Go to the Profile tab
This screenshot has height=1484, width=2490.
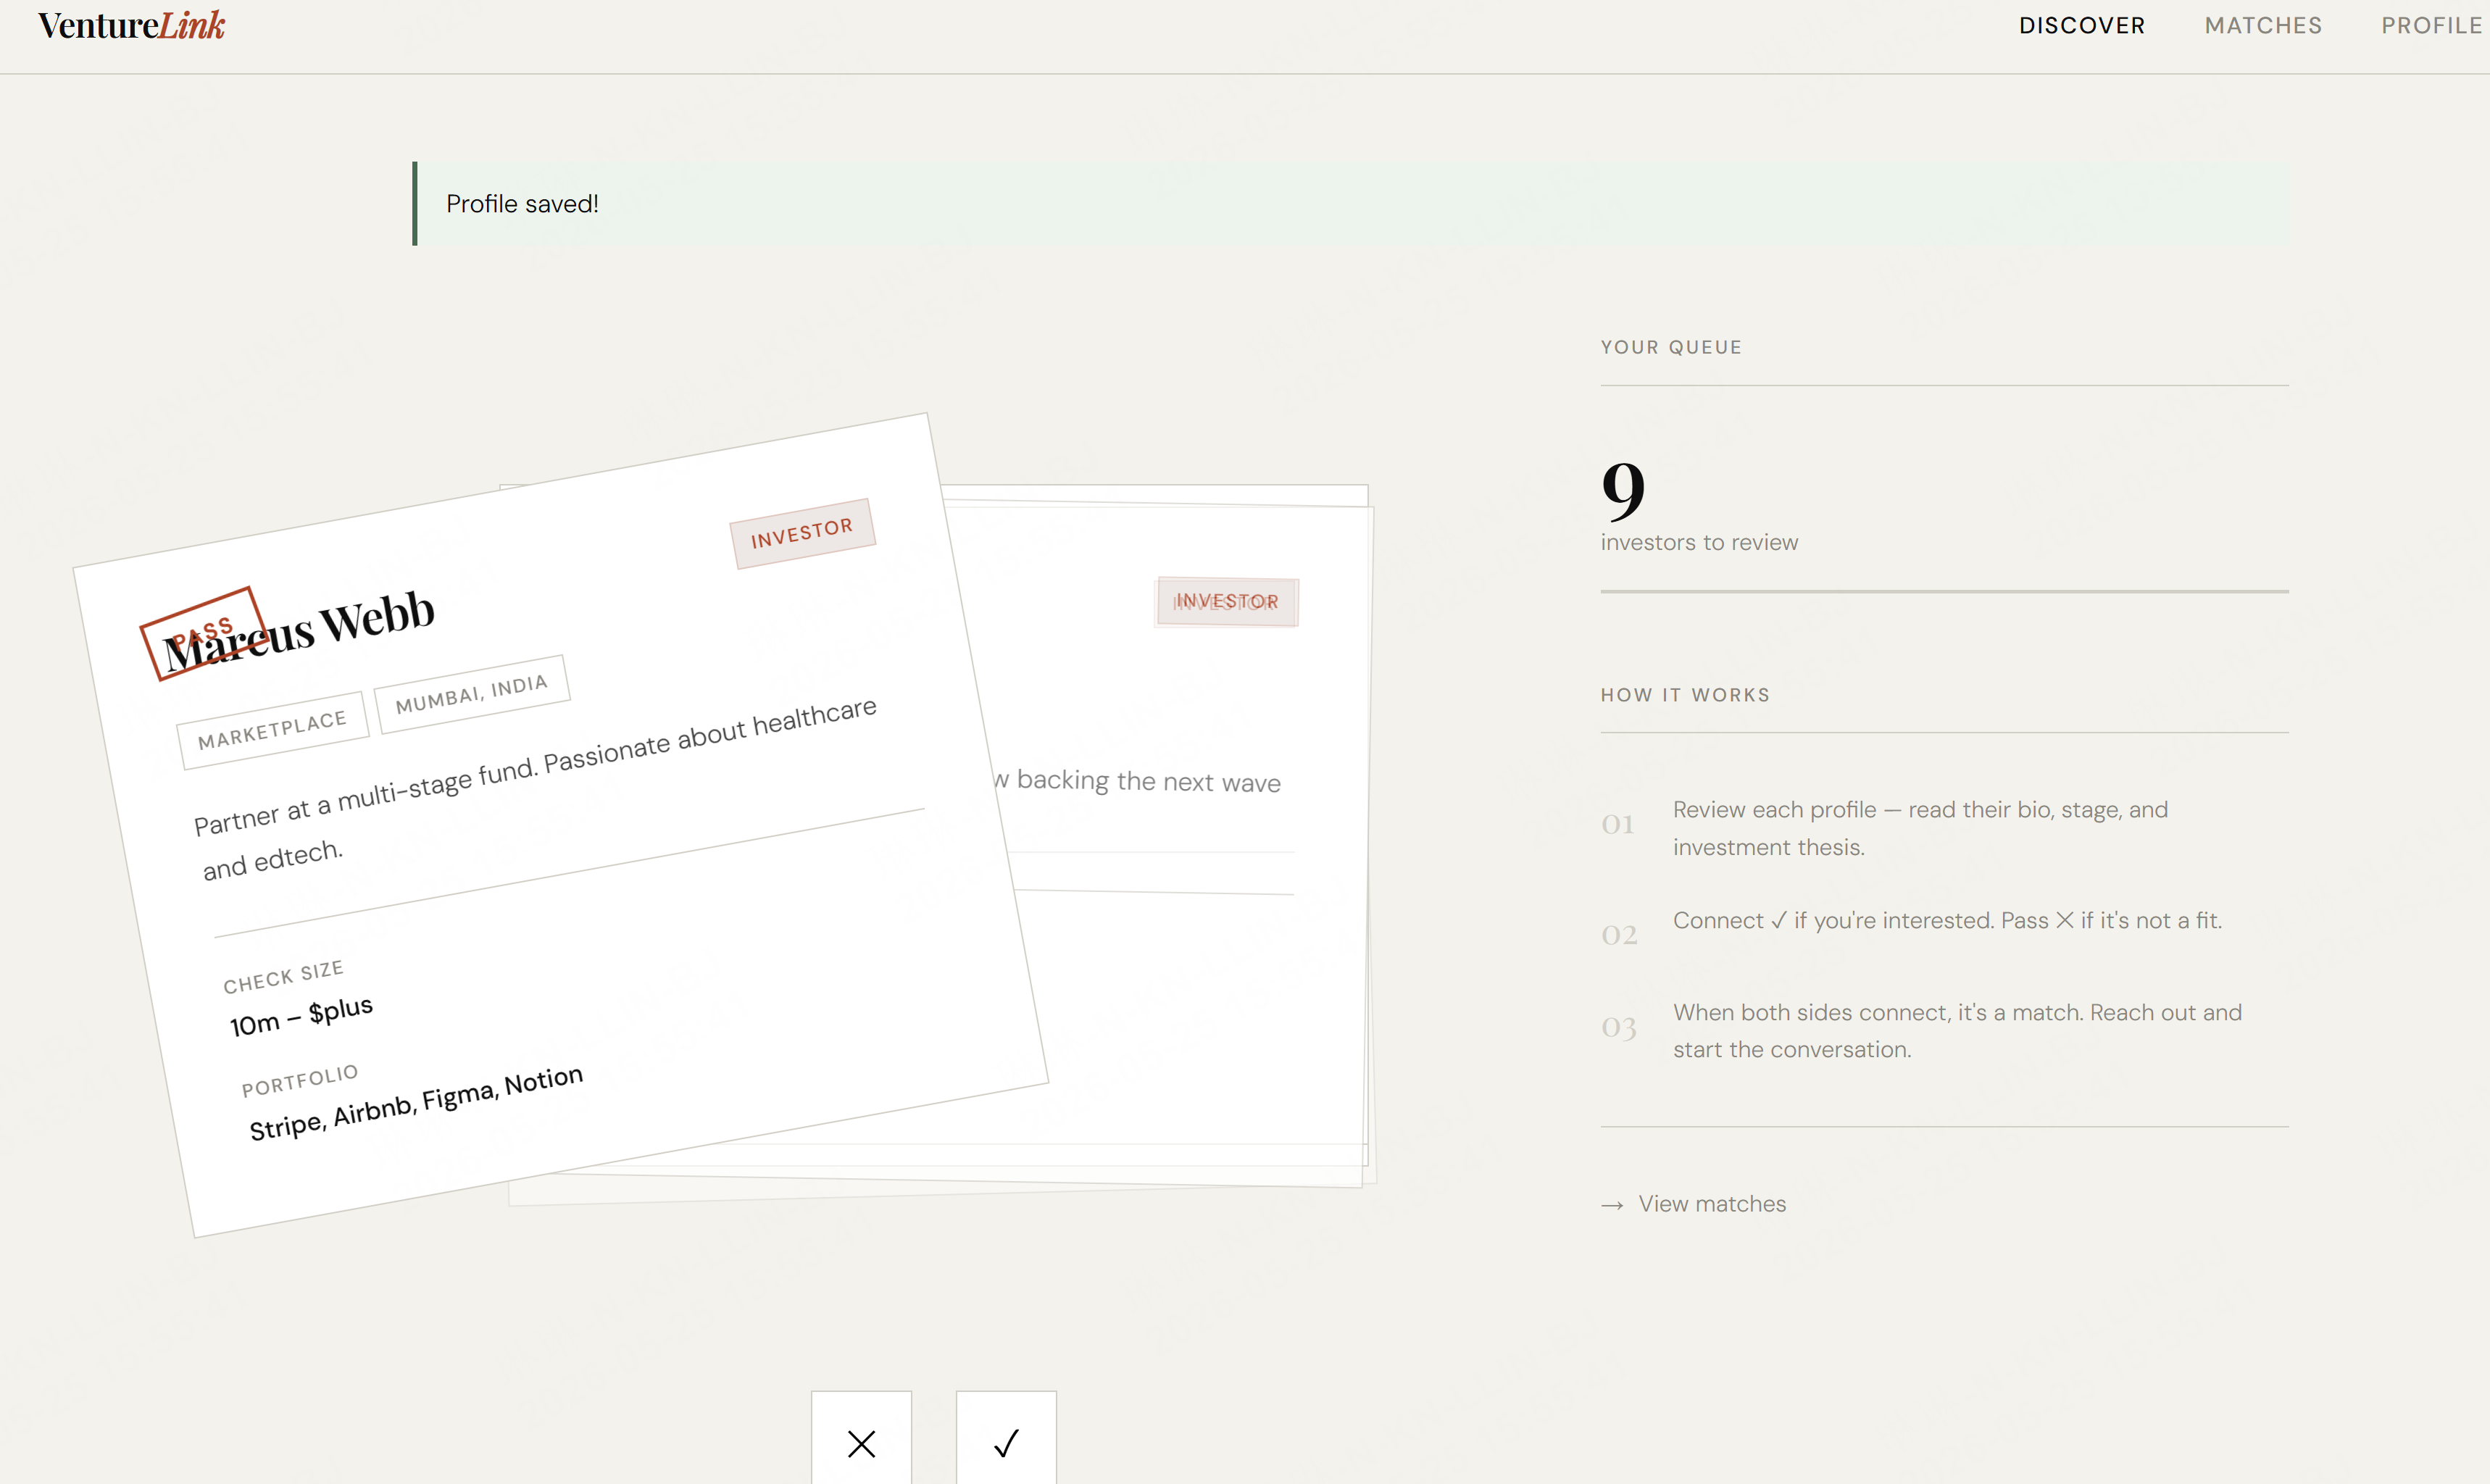[2432, 26]
